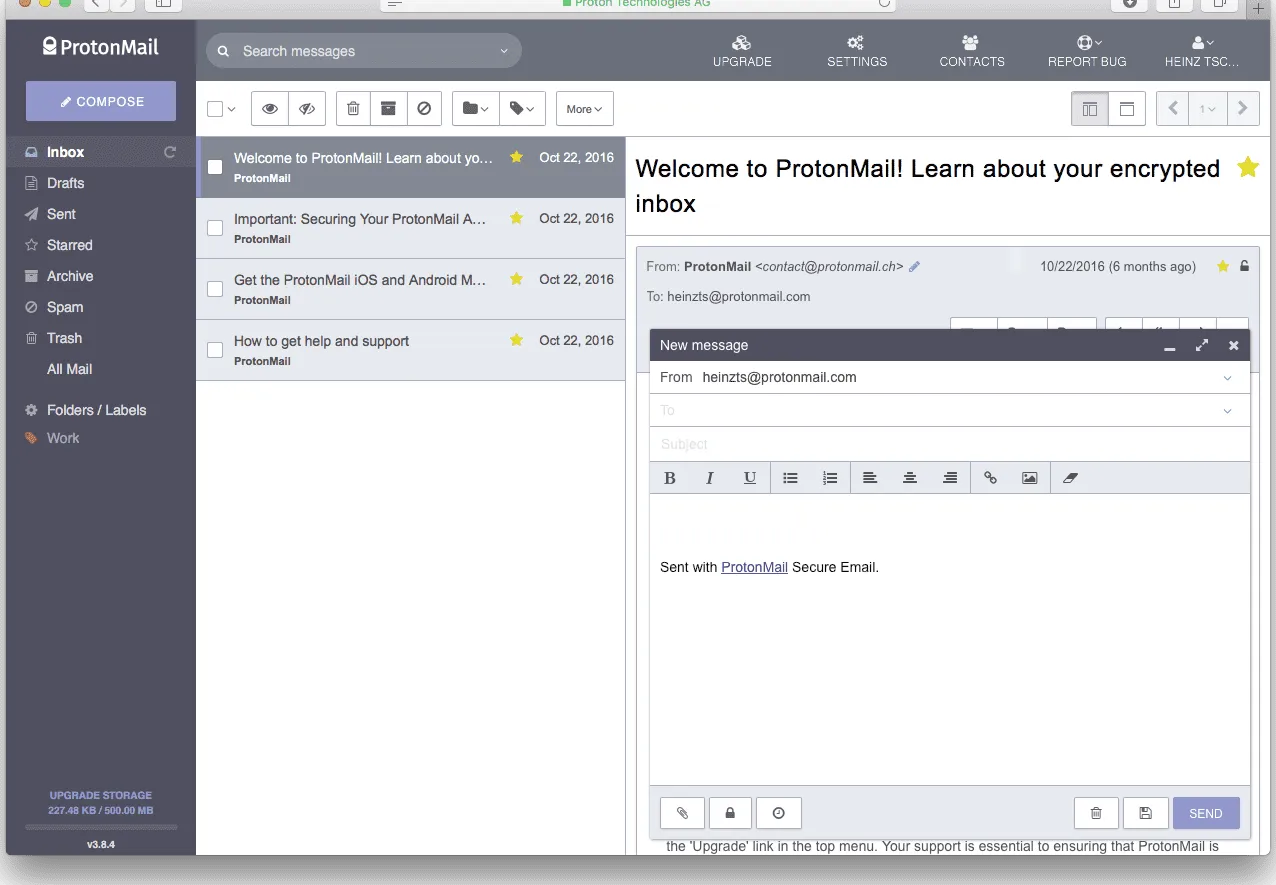Insert a hyperlink in the composer
This screenshot has height=885, width=1276.
coord(990,477)
